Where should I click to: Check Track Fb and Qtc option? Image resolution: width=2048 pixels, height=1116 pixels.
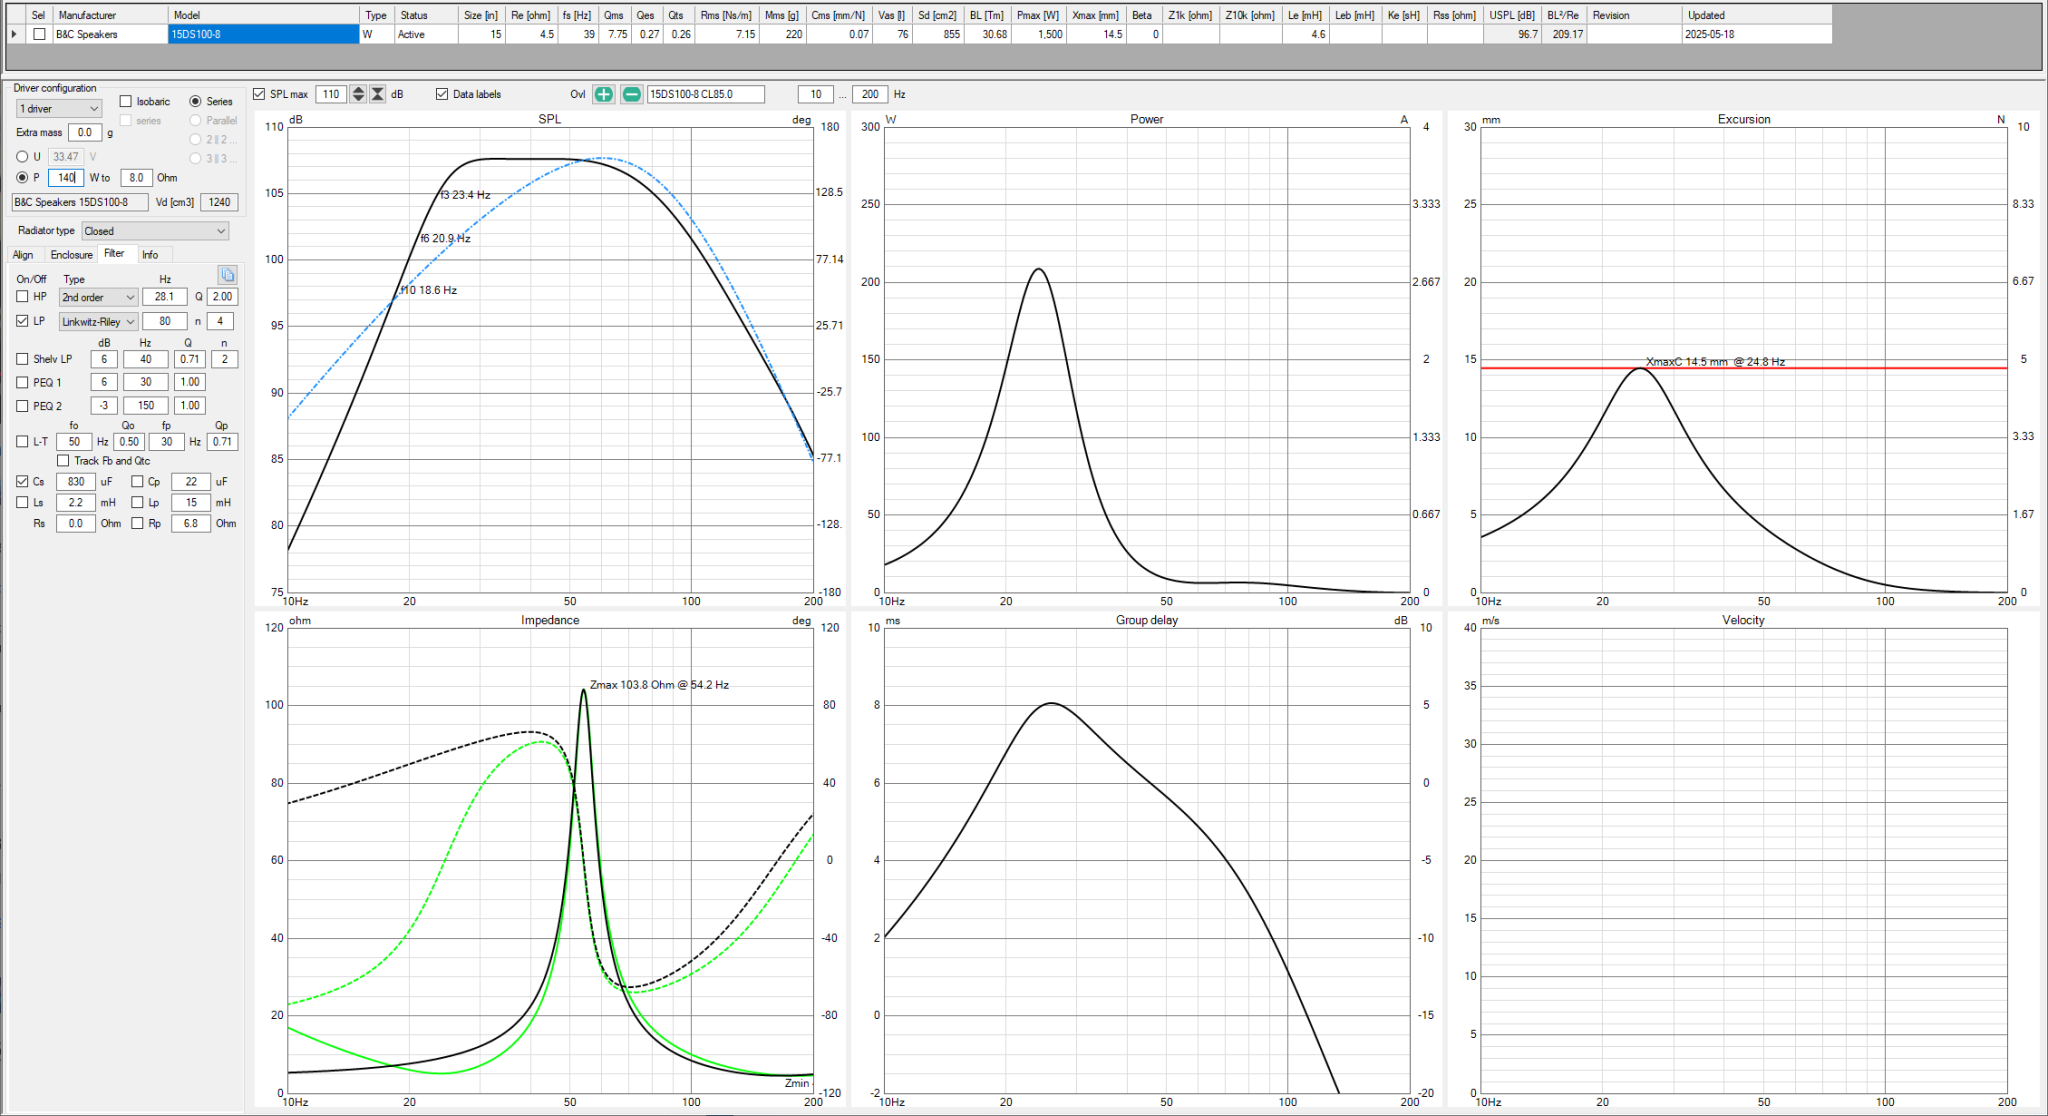[x=63, y=461]
